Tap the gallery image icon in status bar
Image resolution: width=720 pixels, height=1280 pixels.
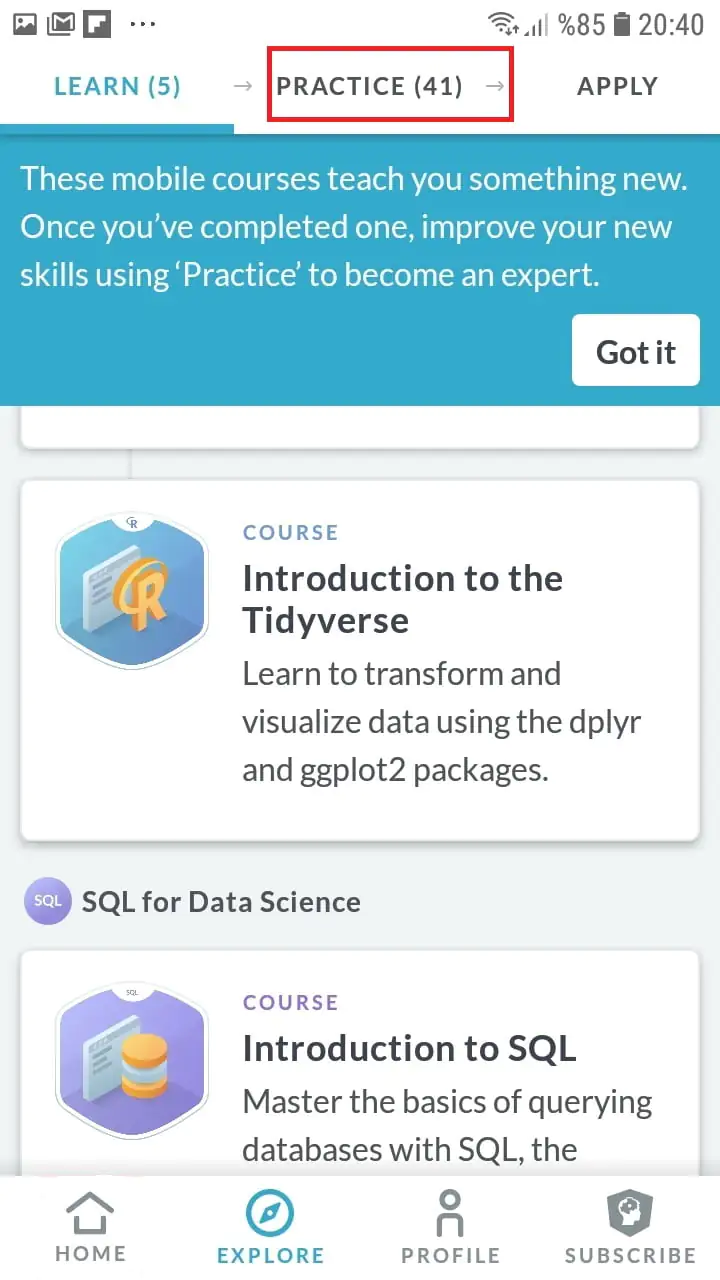click(26, 23)
